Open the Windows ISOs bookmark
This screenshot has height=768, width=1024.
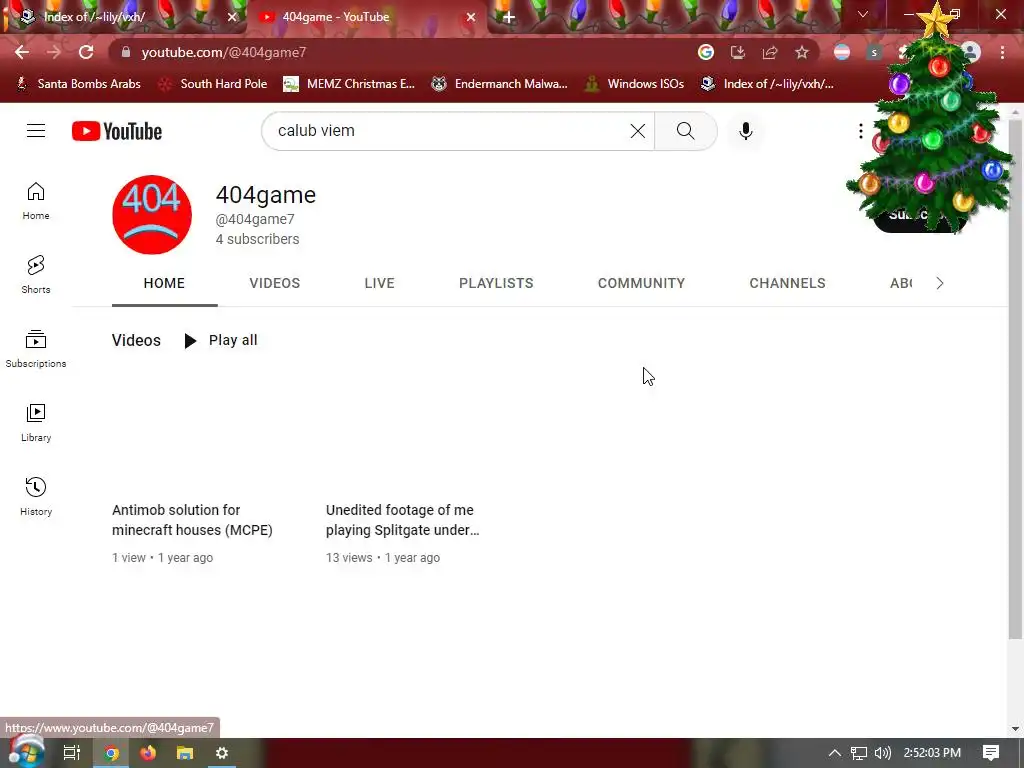[634, 84]
